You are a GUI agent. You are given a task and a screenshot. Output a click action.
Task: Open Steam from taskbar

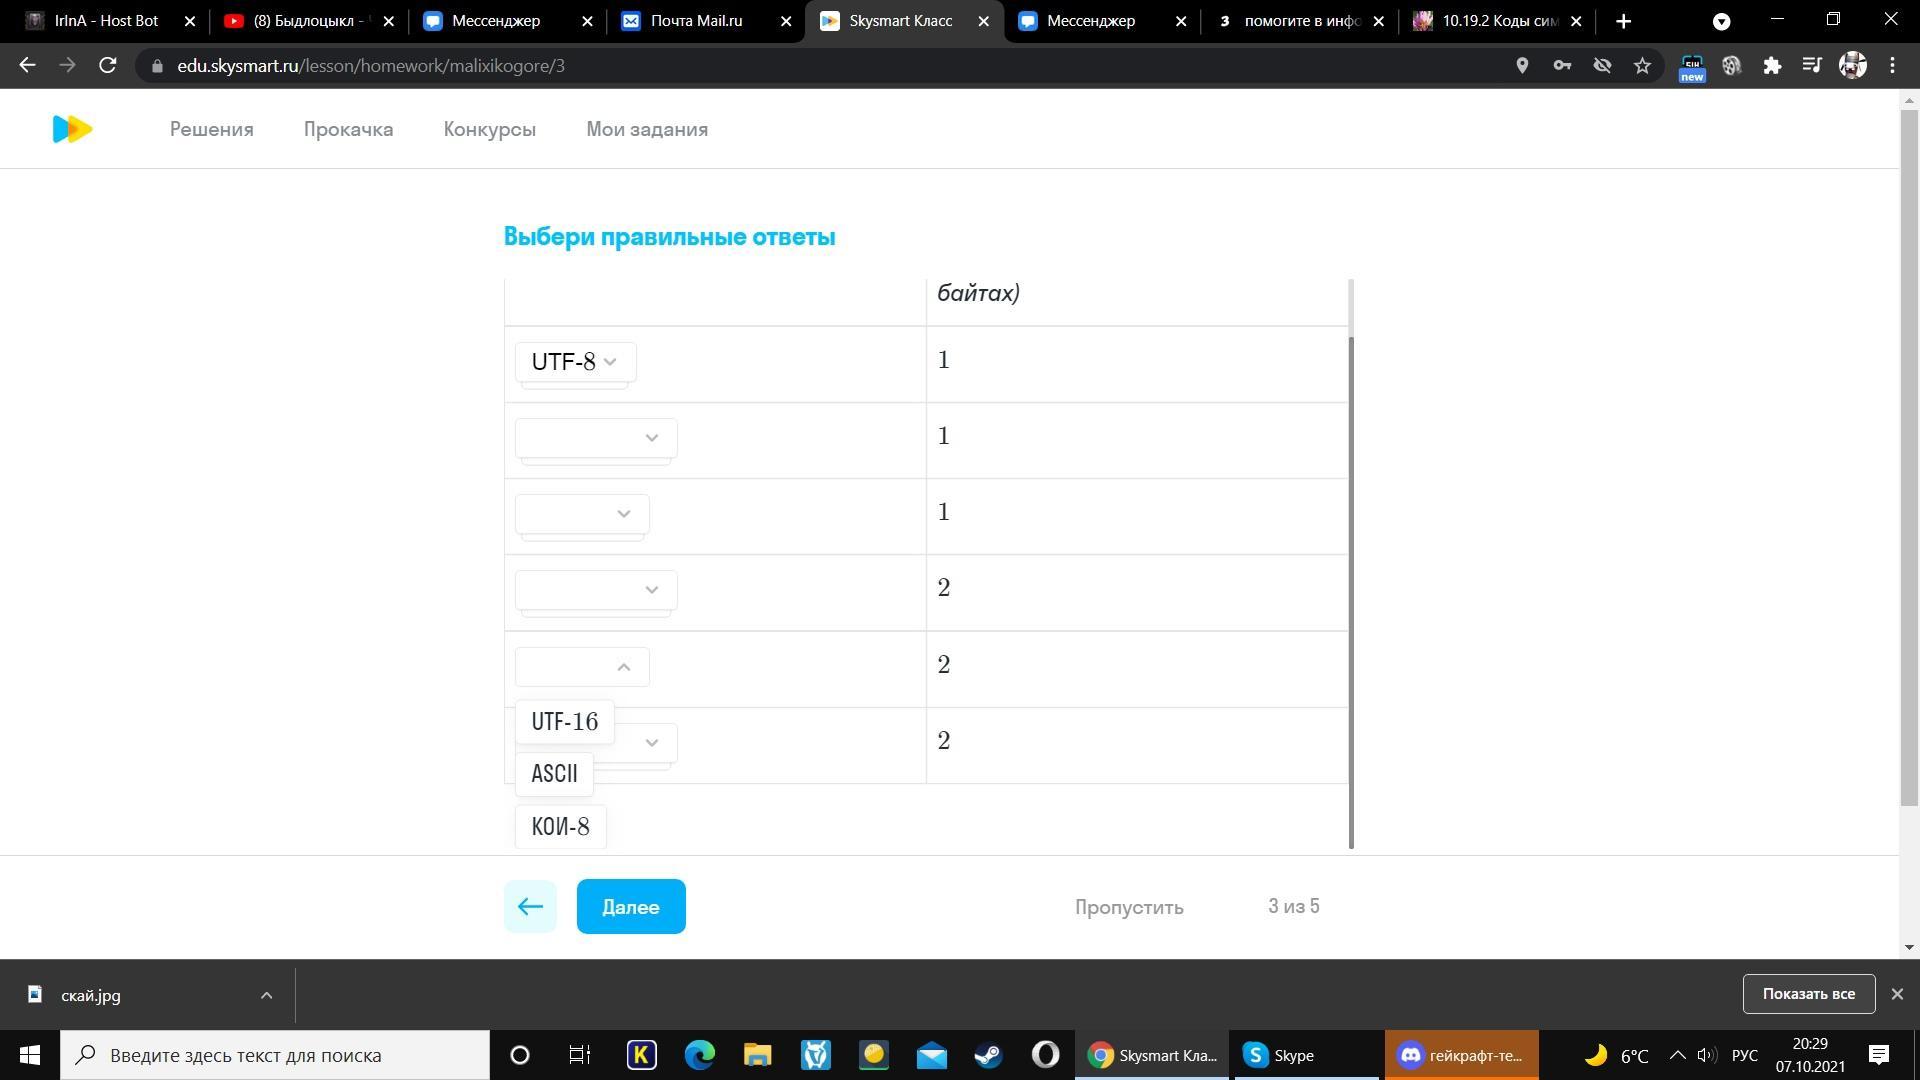pos(988,1055)
